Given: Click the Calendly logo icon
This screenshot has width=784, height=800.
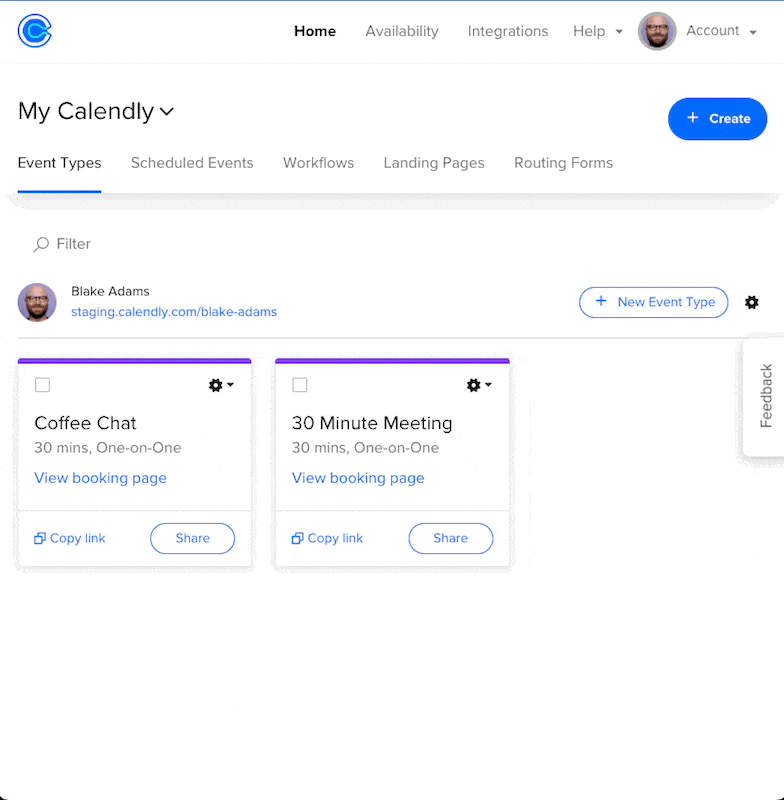Looking at the screenshot, I should 35,31.
